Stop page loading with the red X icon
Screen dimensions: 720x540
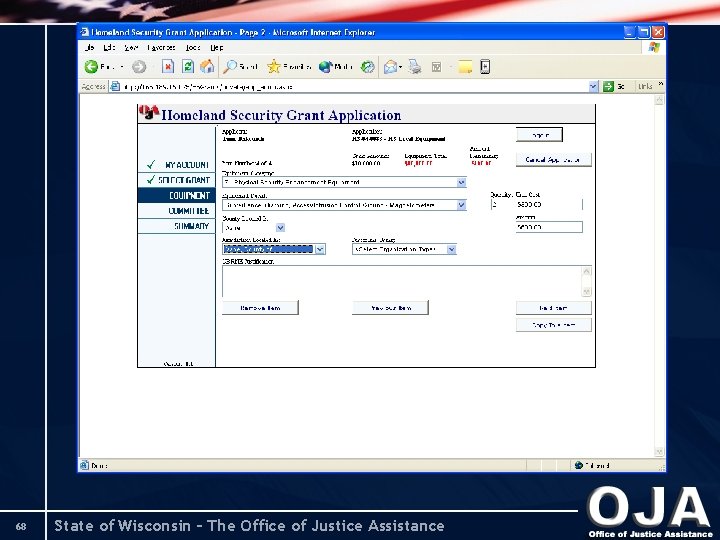tap(168, 67)
